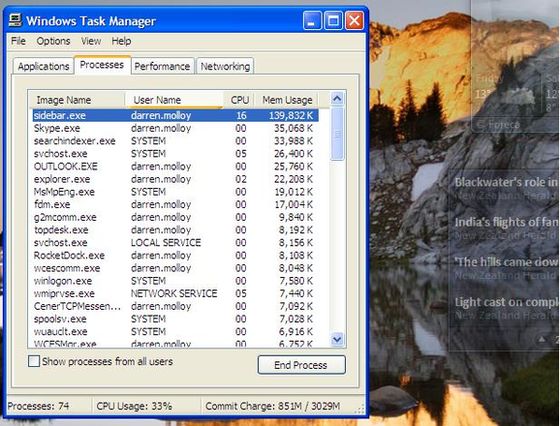Select the fdm.exe process
This screenshot has width=560, height=426.
click(175, 204)
